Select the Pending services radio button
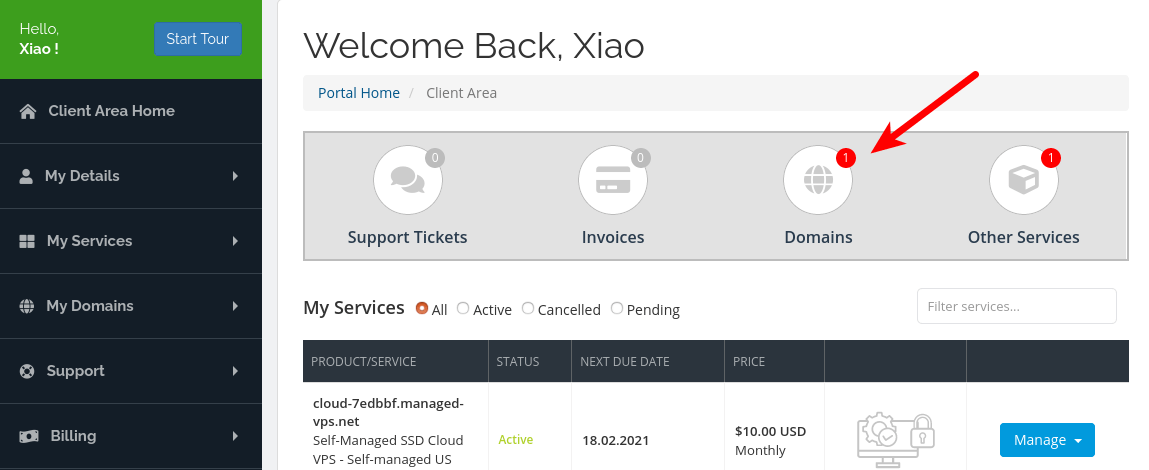This screenshot has height=470, width=1149. tap(617, 309)
